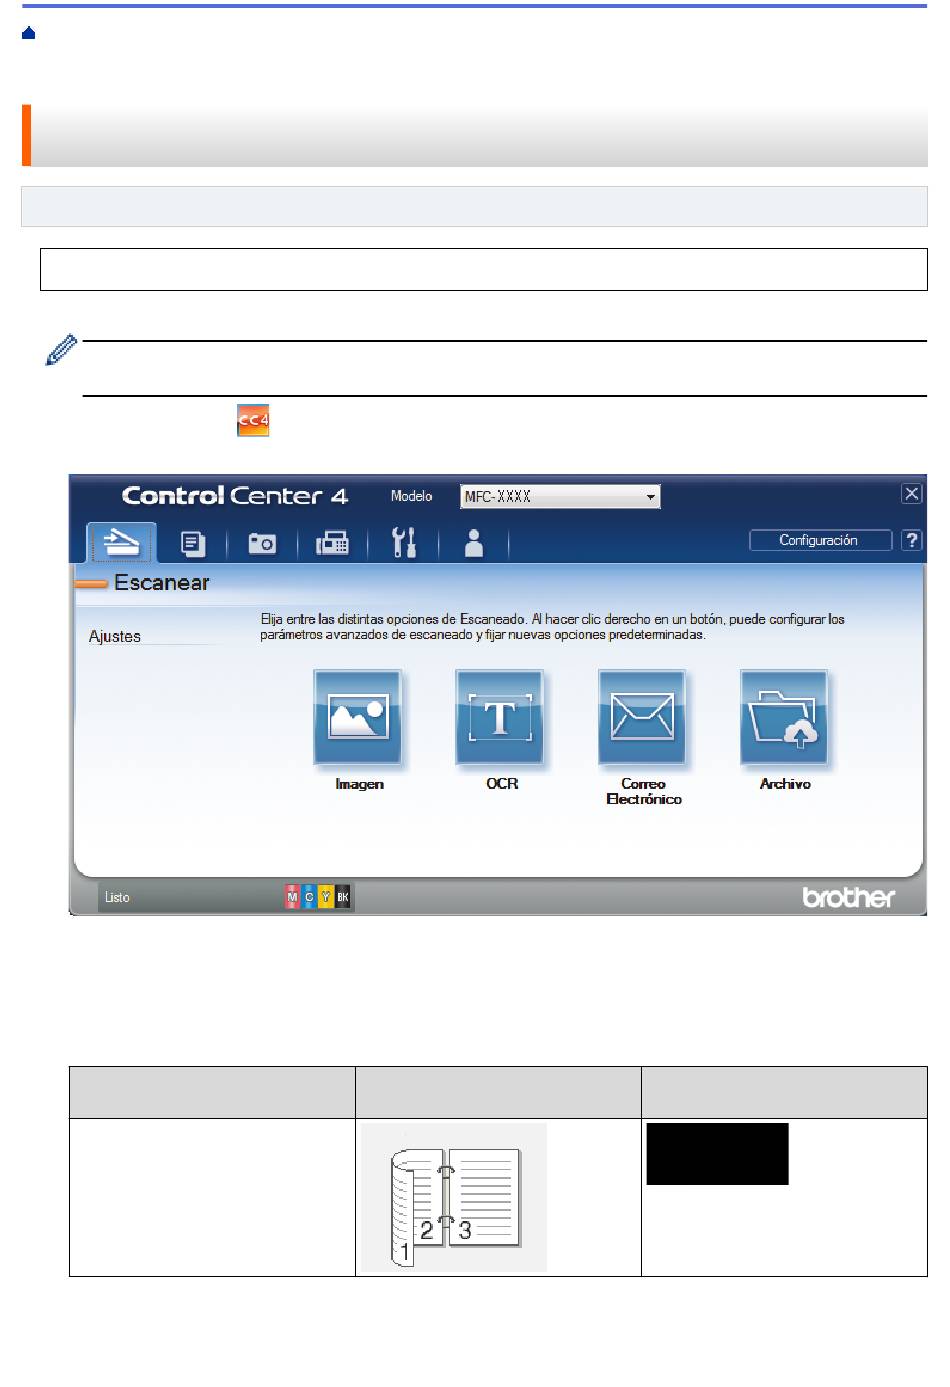Close the ControlCenter 4 window
Viewport: 950px width, 1387px height.
(x=911, y=493)
